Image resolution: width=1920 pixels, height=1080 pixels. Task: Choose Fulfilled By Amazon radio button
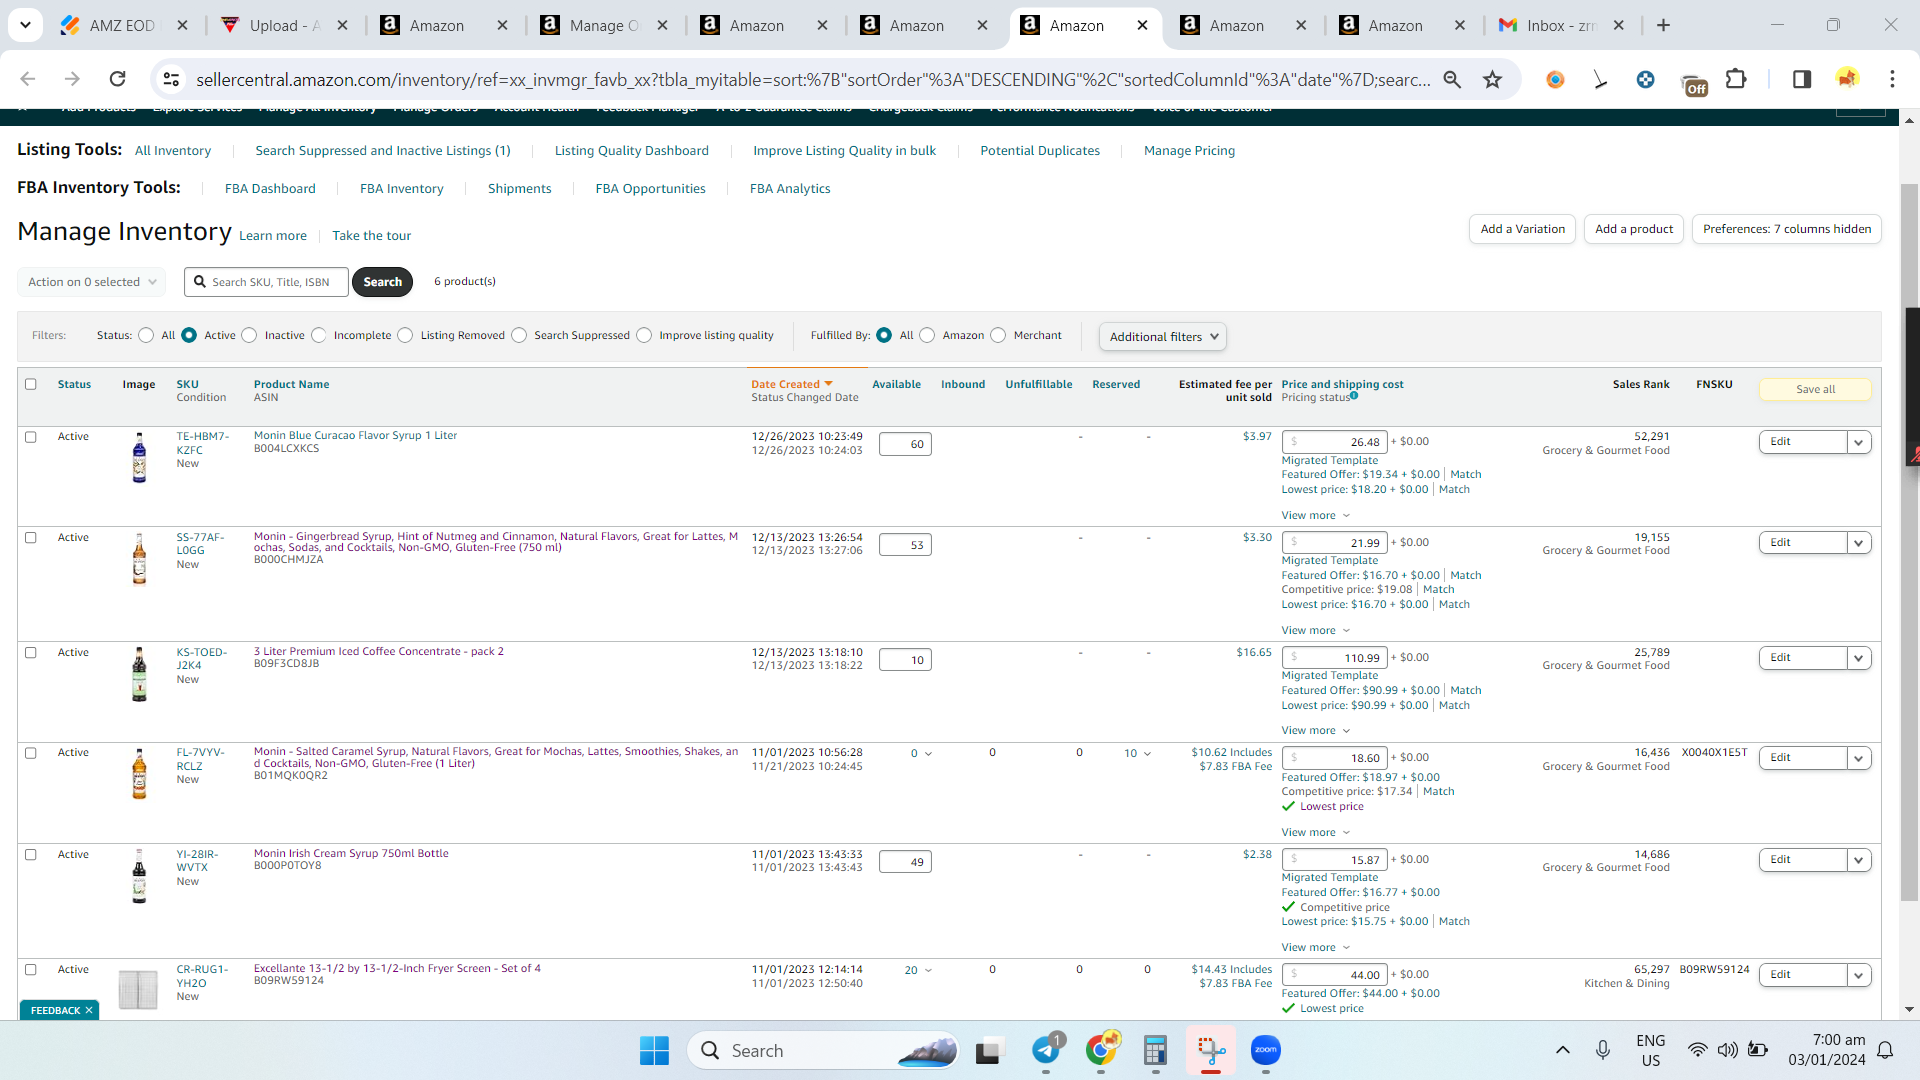click(x=928, y=335)
